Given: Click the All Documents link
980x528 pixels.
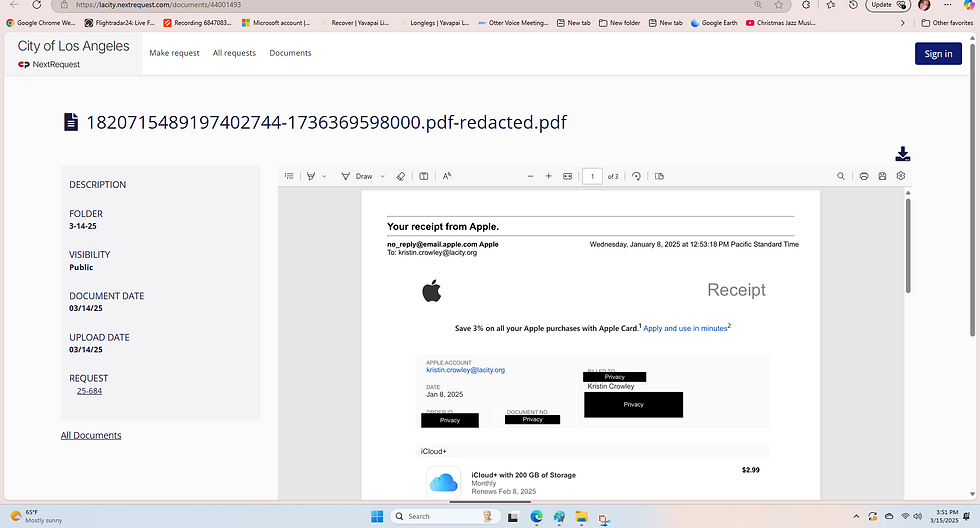Looking at the screenshot, I should pos(91,436).
